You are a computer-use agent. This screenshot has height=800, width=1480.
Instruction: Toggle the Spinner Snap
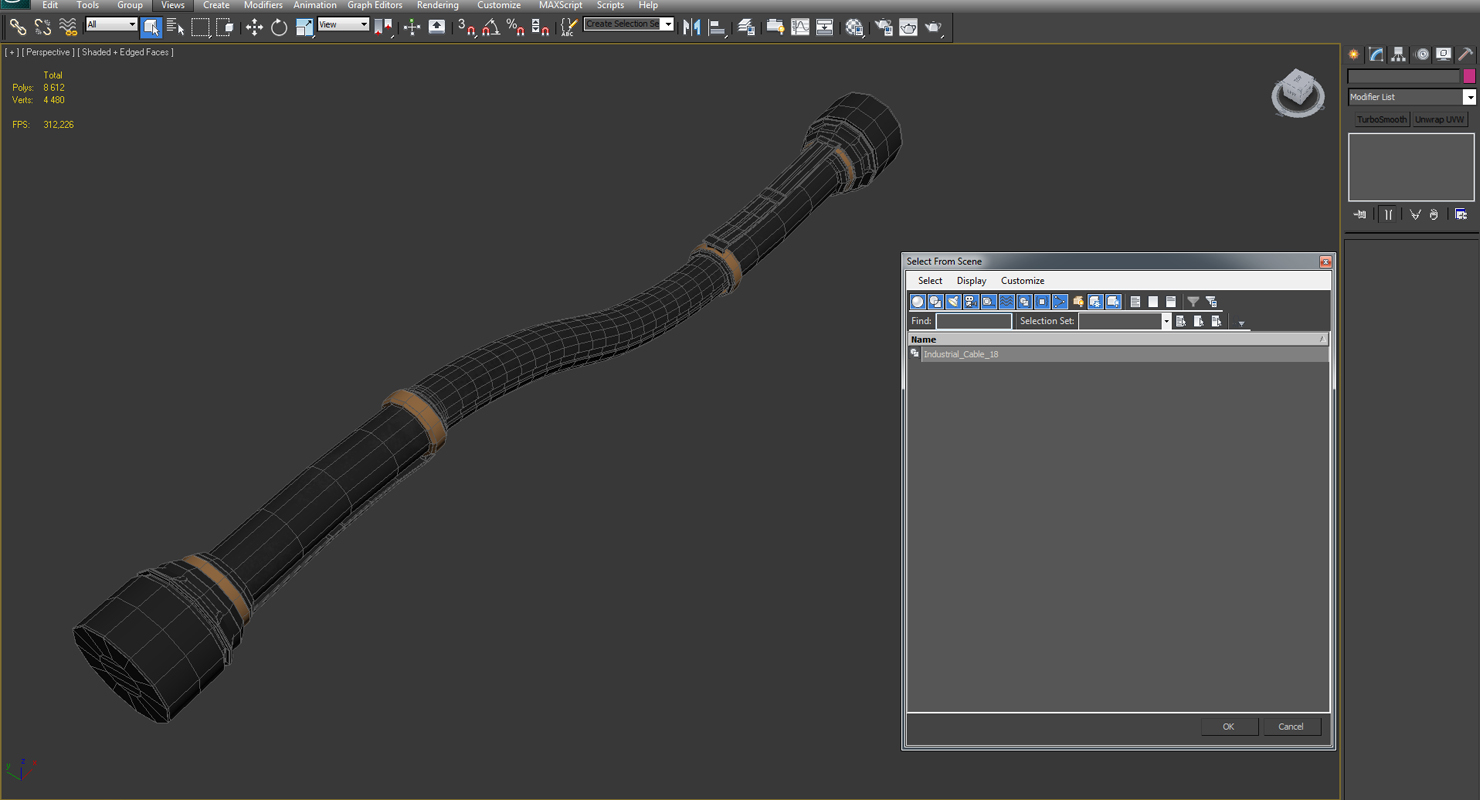[x=541, y=27]
